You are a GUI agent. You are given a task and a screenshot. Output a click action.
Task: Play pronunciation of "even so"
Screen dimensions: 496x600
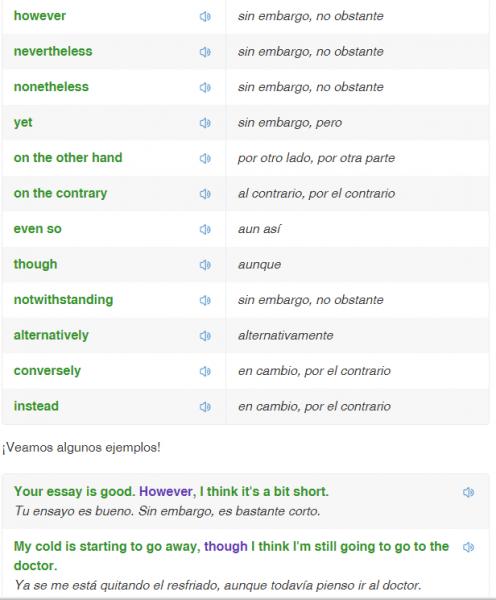205,229
